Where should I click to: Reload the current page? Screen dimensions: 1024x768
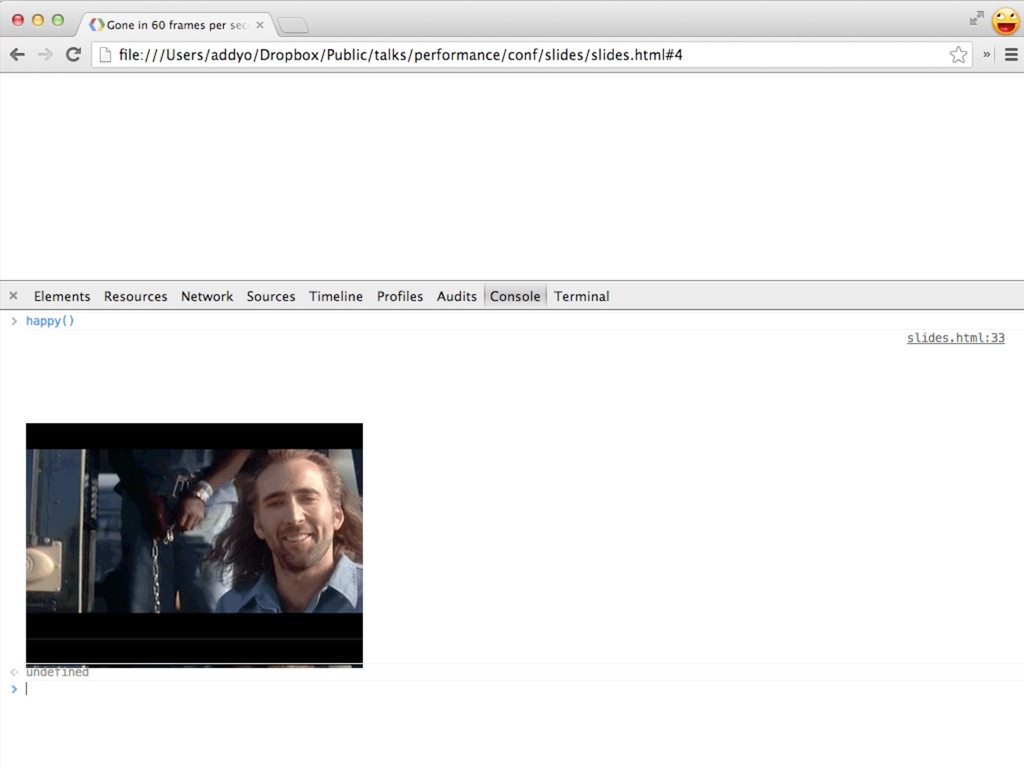(73, 55)
